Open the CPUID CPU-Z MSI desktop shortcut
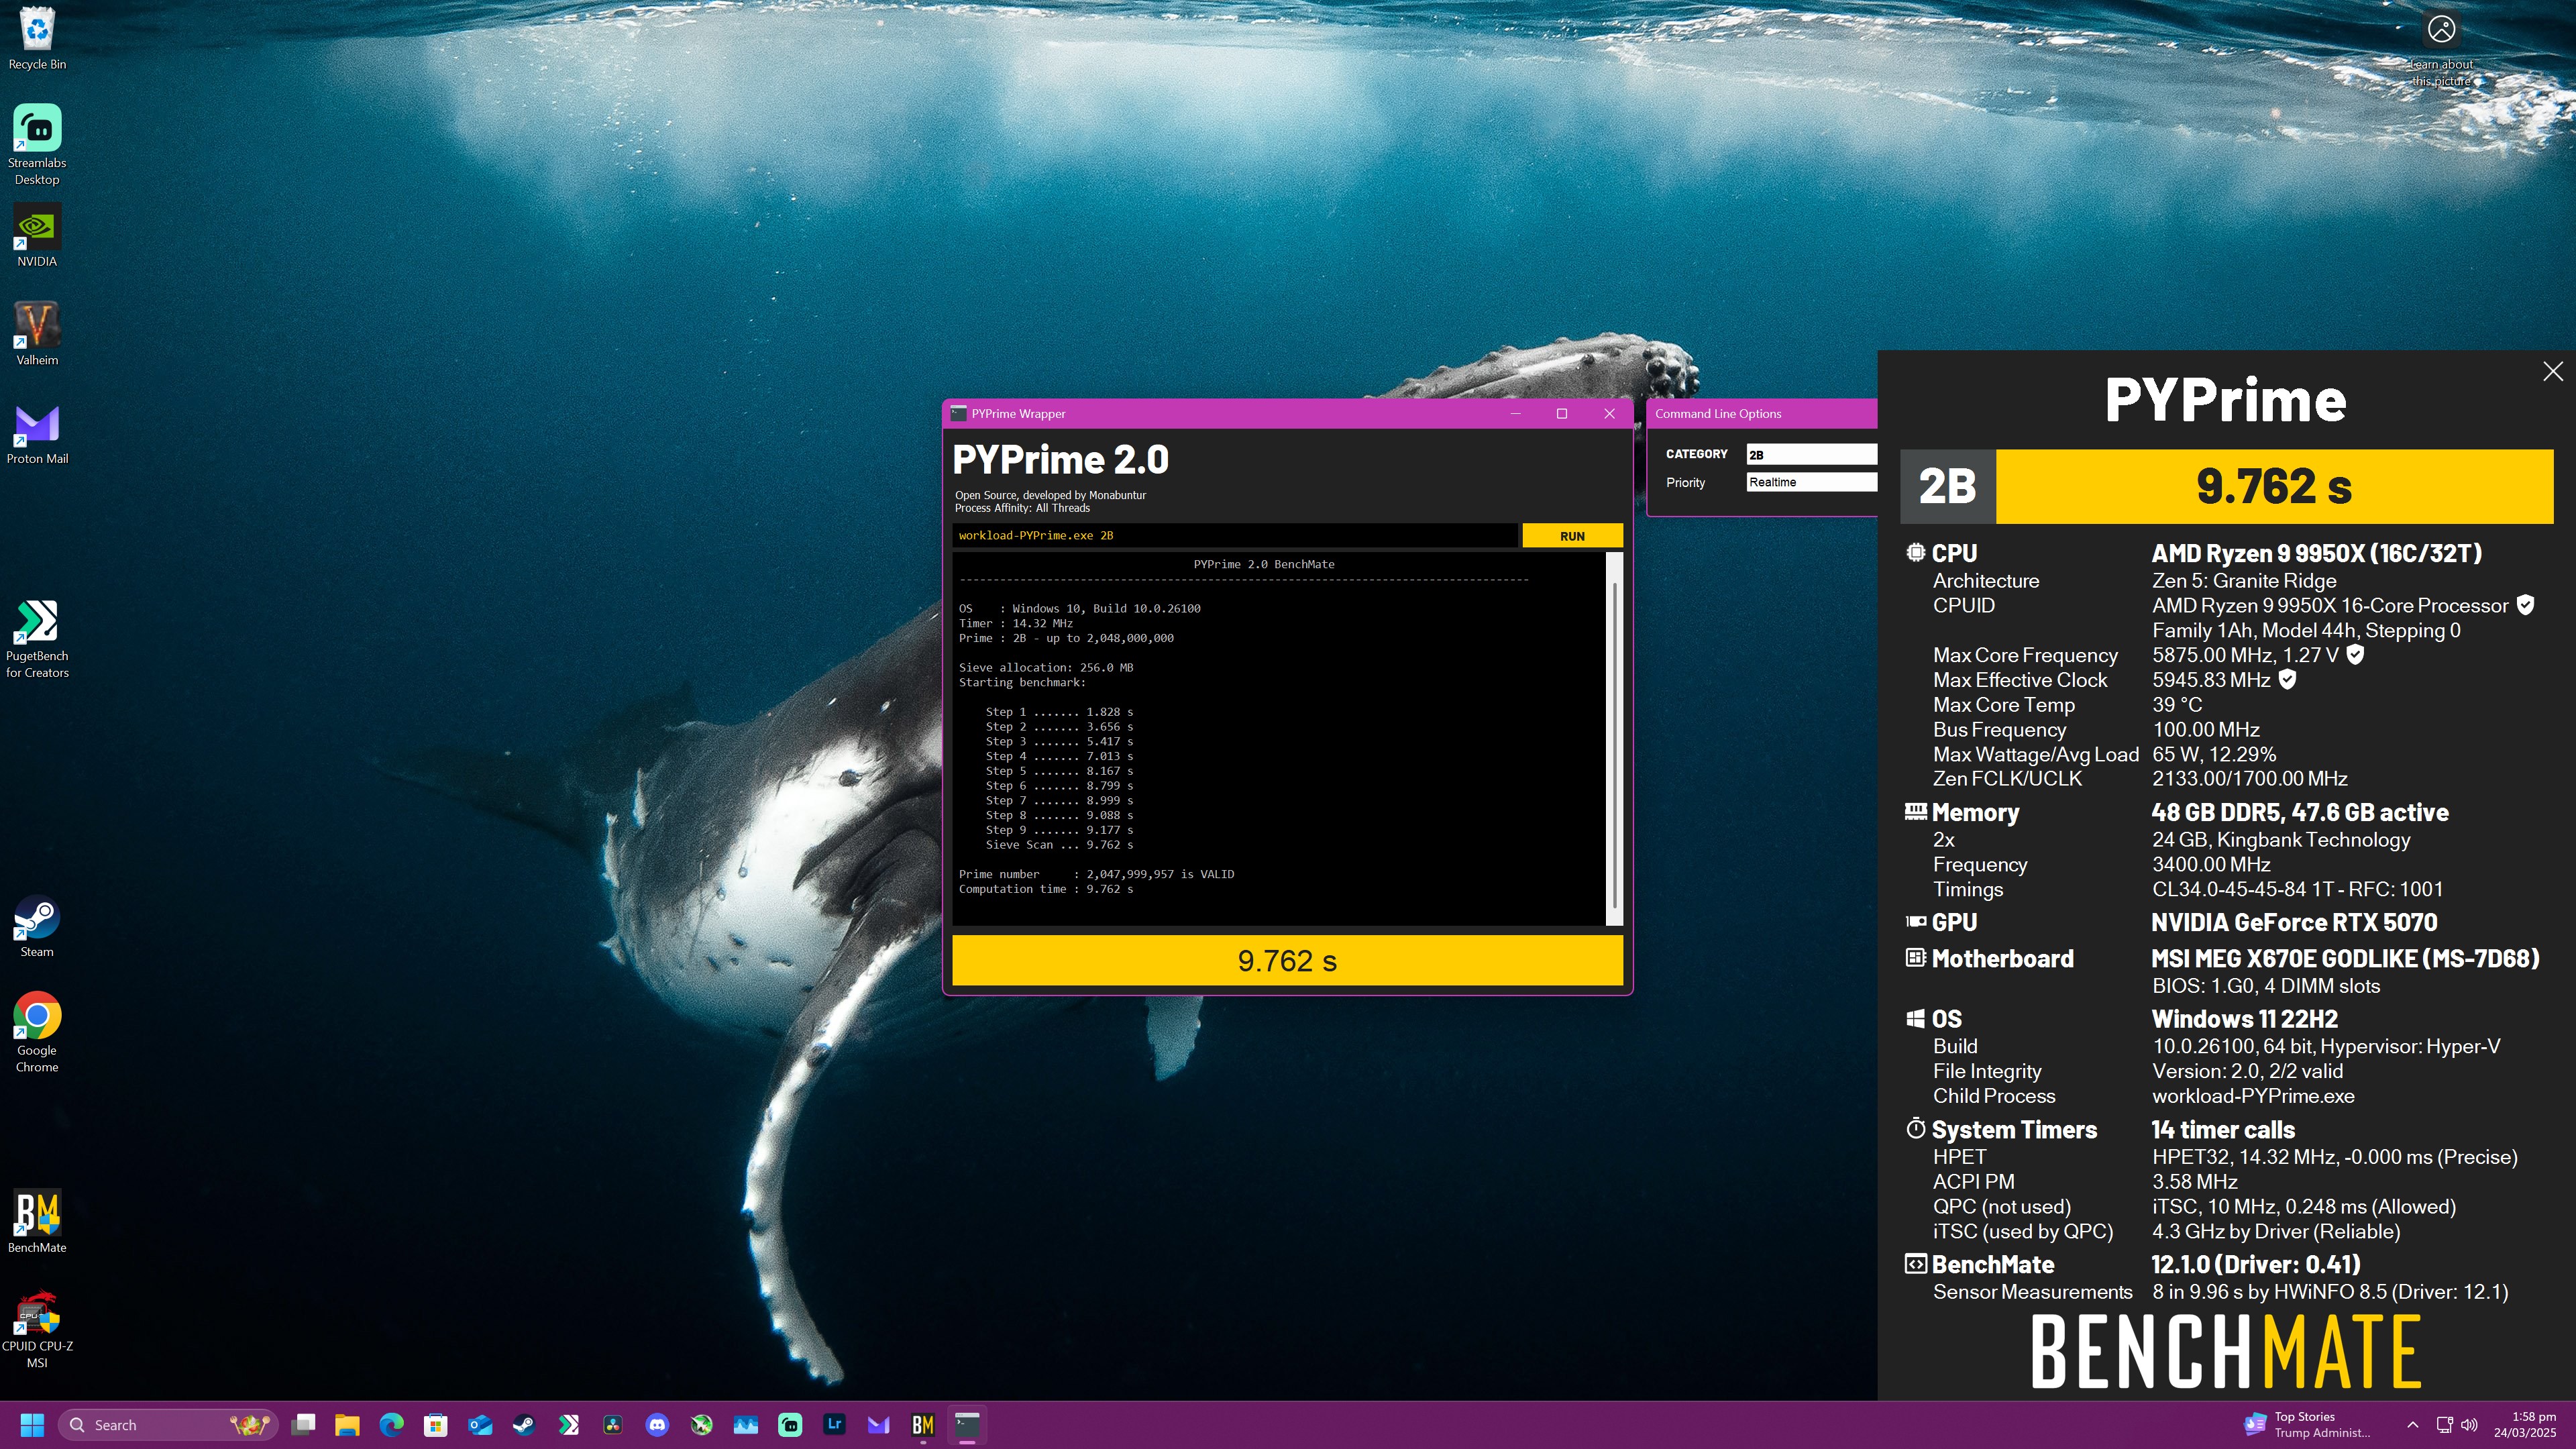 37,1329
